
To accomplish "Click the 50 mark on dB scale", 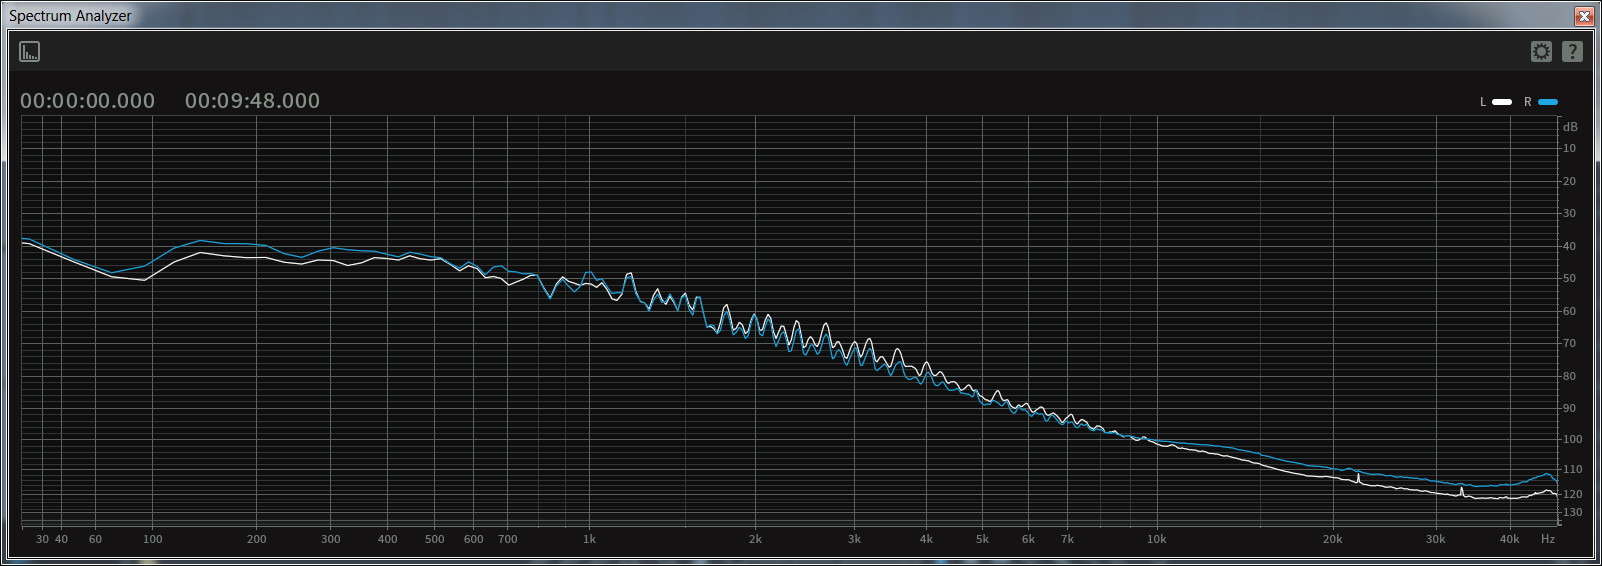I will (x=1569, y=278).
